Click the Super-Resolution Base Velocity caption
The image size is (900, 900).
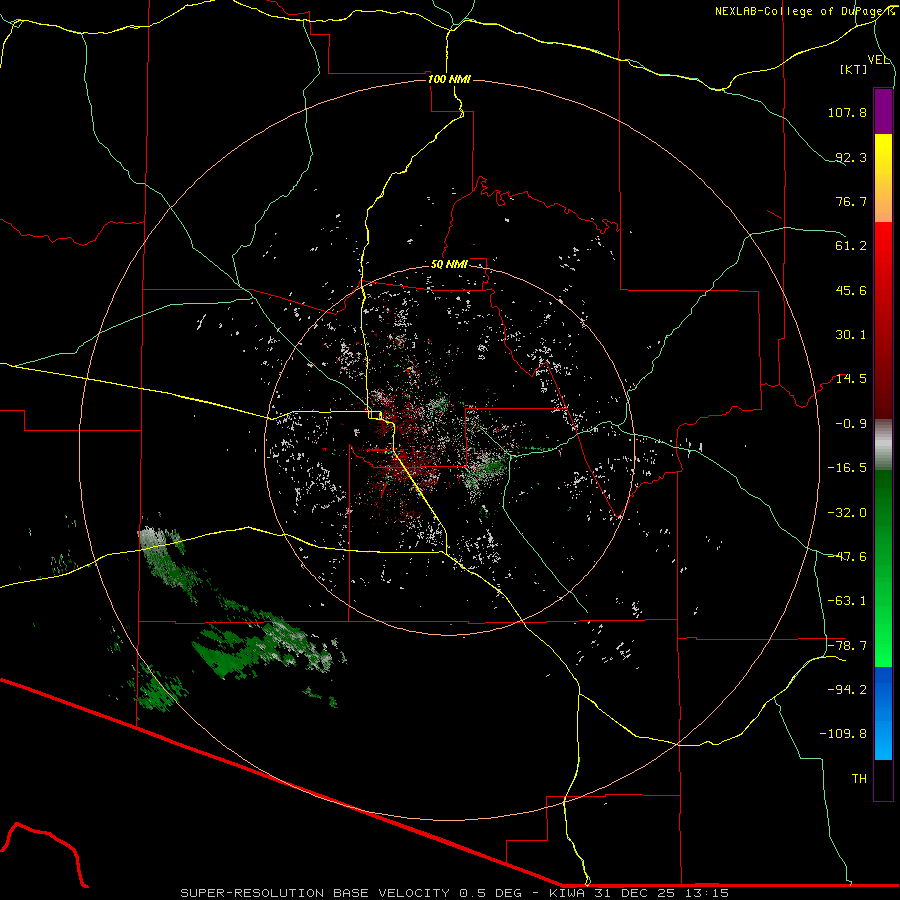(455, 893)
